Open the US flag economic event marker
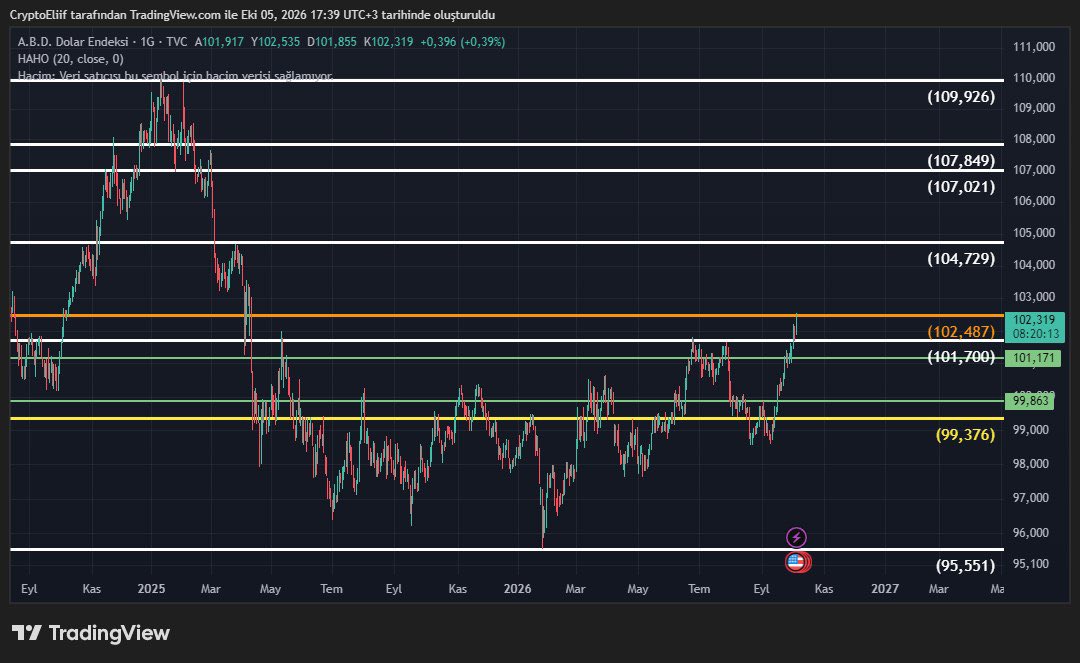The image size is (1080, 663). coord(796,562)
